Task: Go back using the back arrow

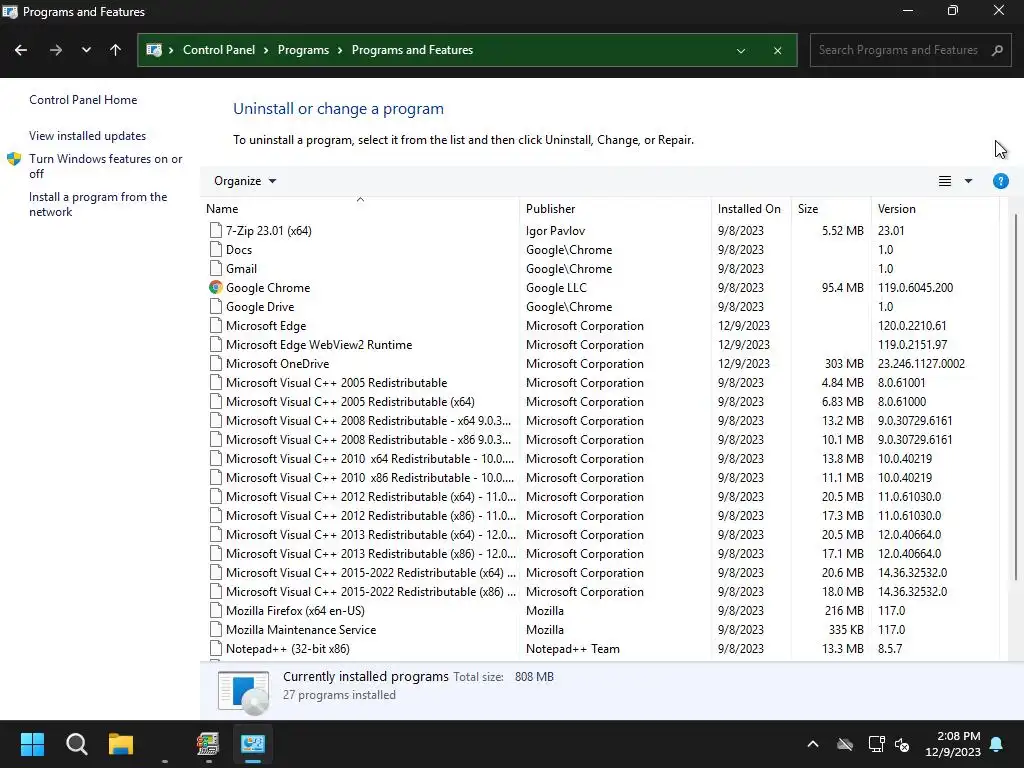Action: coord(21,50)
